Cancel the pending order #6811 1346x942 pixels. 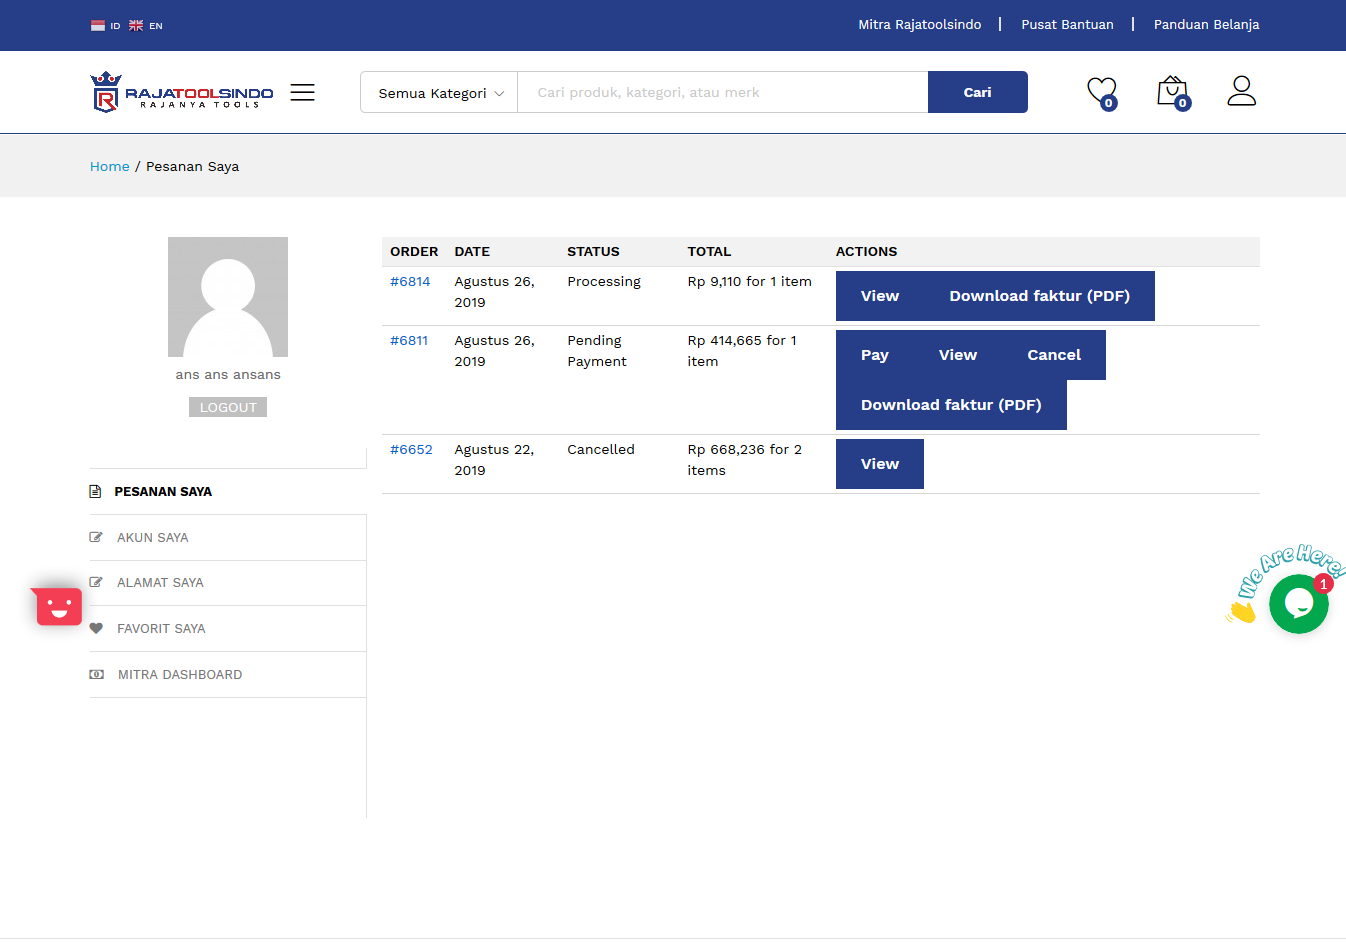pos(1054,355)
